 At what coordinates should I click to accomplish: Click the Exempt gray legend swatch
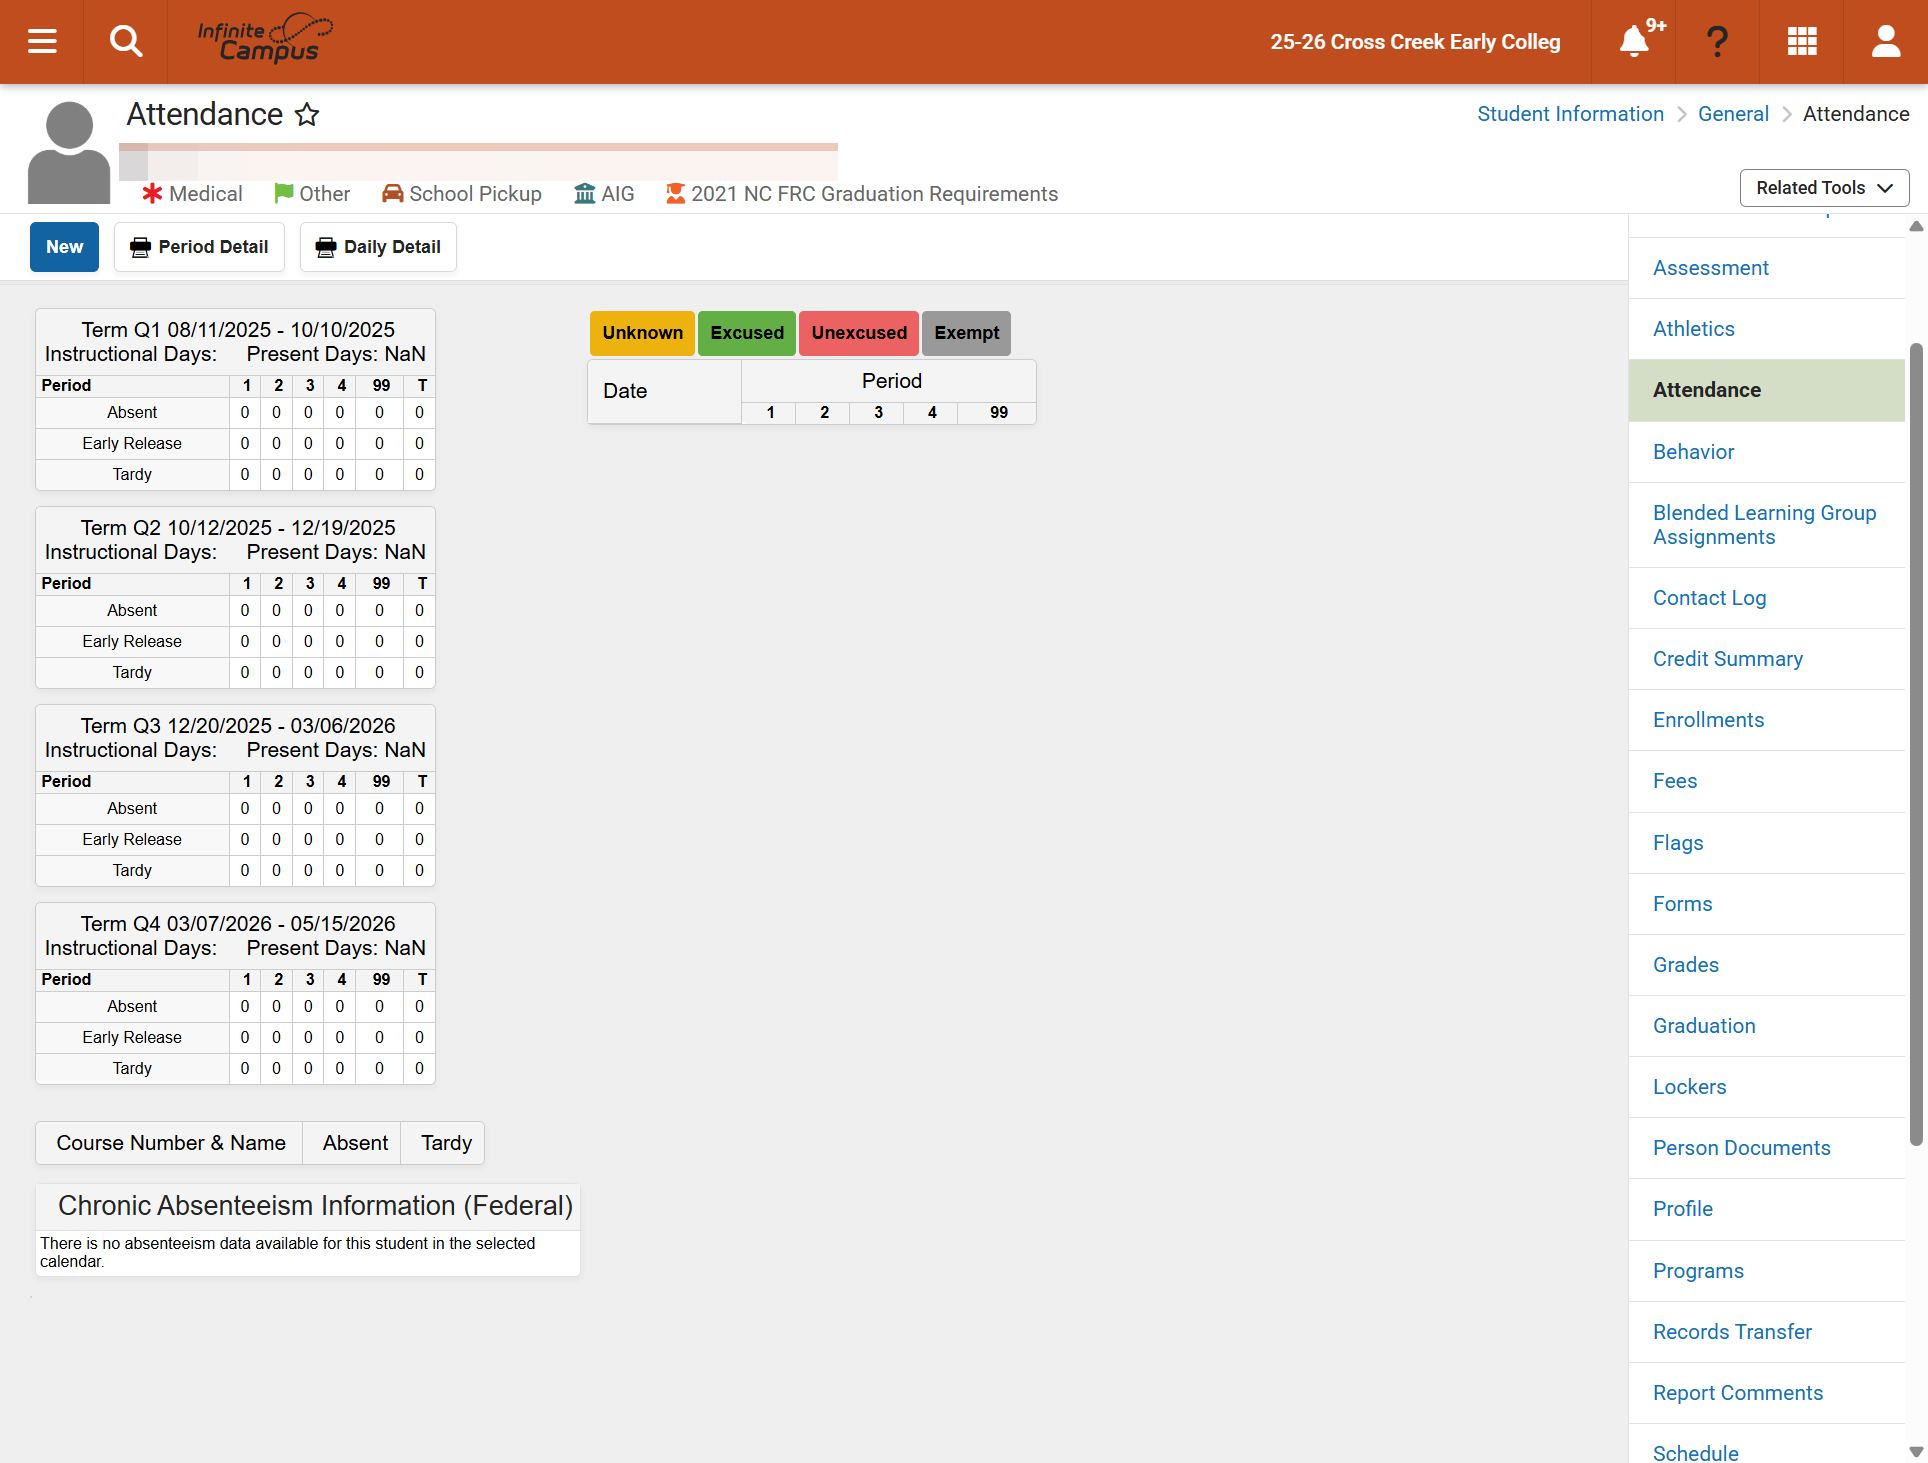966,333
